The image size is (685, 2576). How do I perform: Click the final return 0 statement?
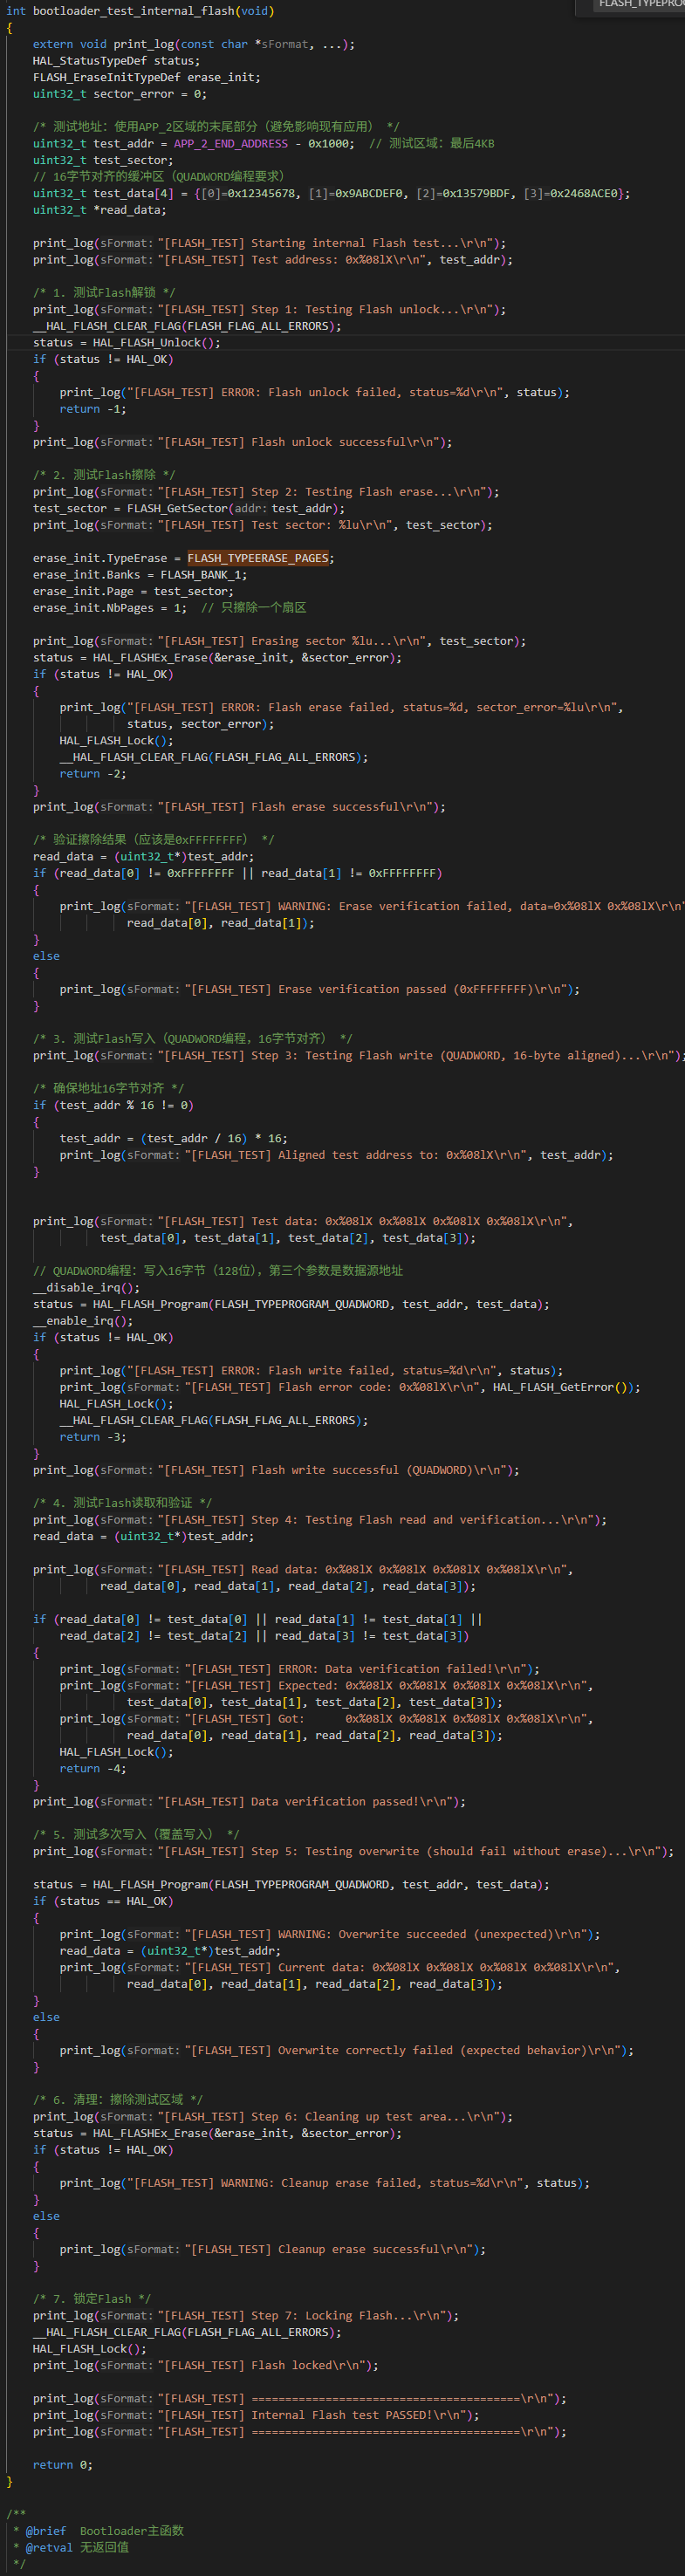pyautogui.click(x=62, y=2465)
